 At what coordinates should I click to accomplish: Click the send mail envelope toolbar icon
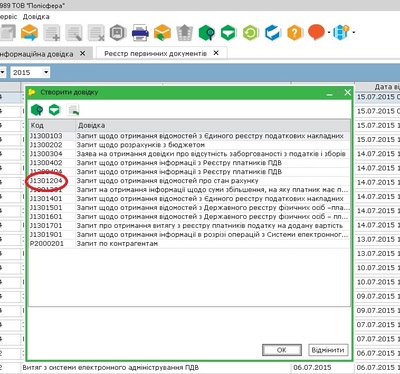pyautogui.click(x=29, y=33)
